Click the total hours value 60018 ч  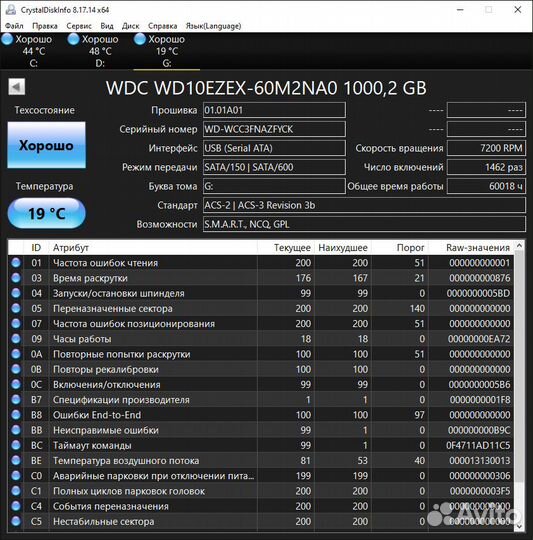[486, 186]
